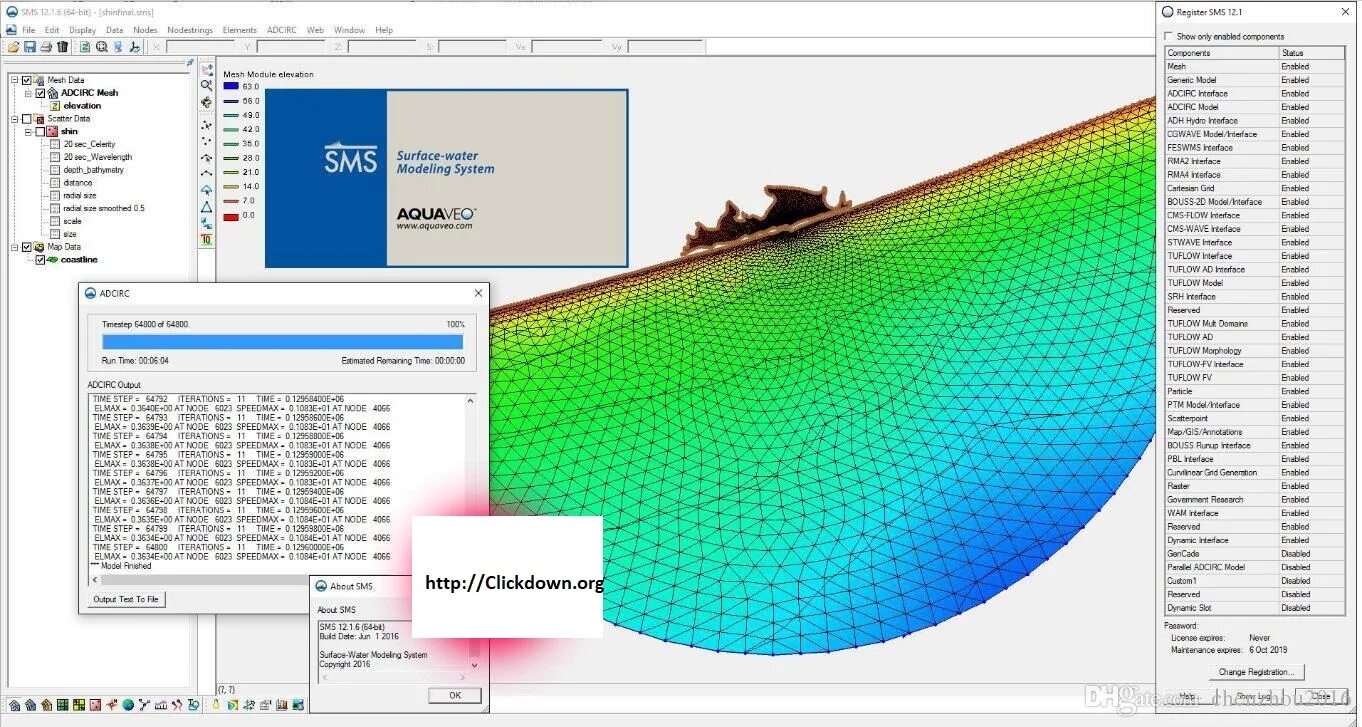Select the create mesh node tool

(207, 141)
